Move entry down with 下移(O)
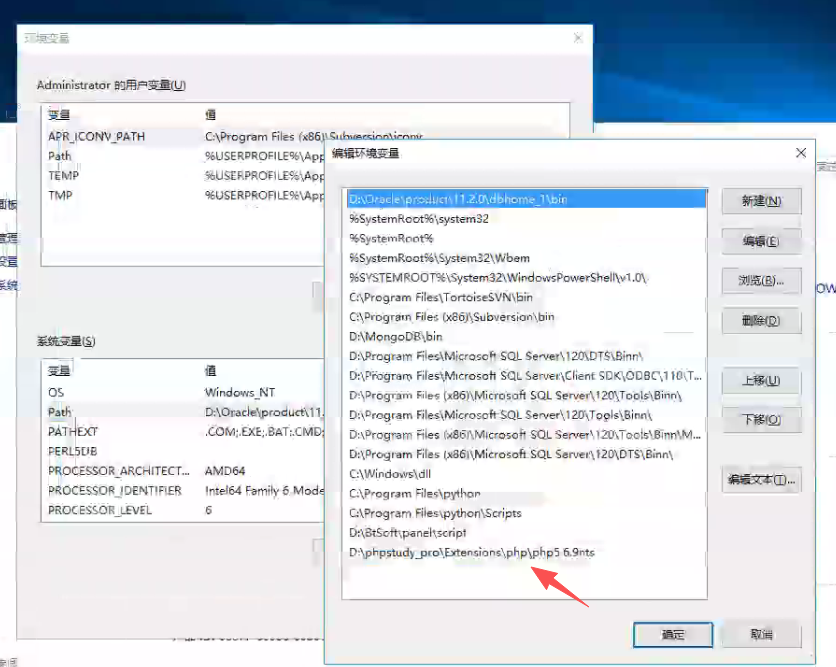The height and width of the screenshot is (667, 836). pyautogui.click(x=761, y=420)
